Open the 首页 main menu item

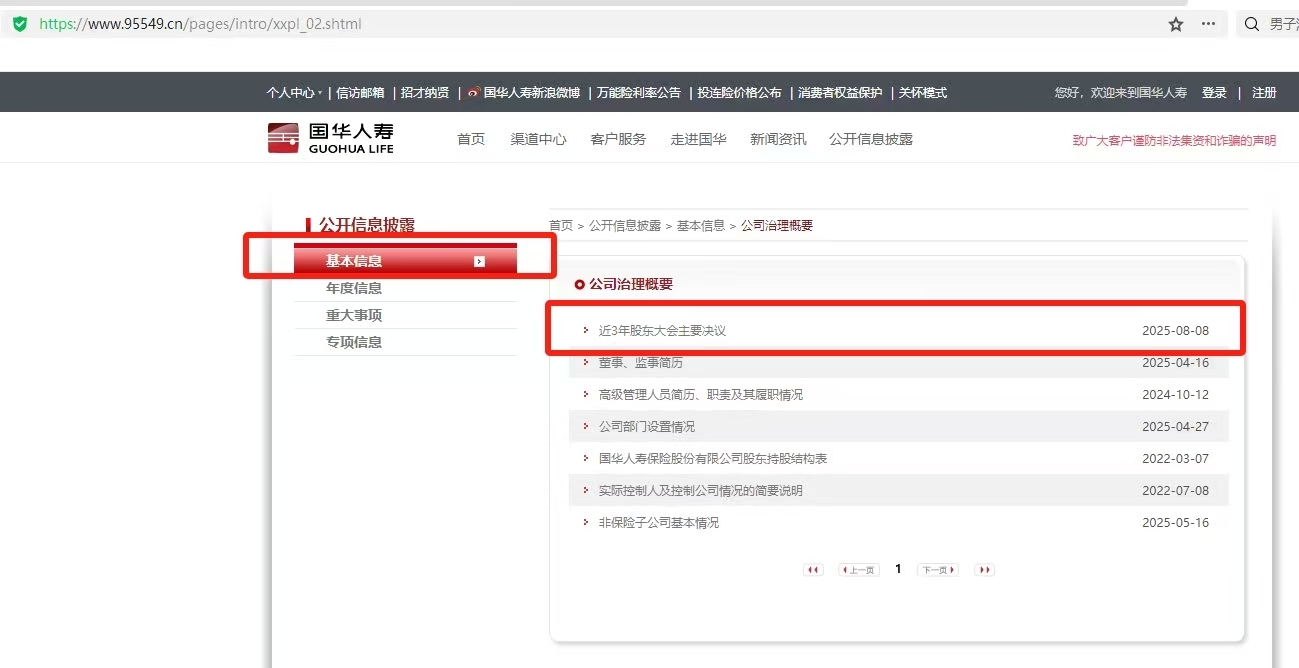click(471, 139)
